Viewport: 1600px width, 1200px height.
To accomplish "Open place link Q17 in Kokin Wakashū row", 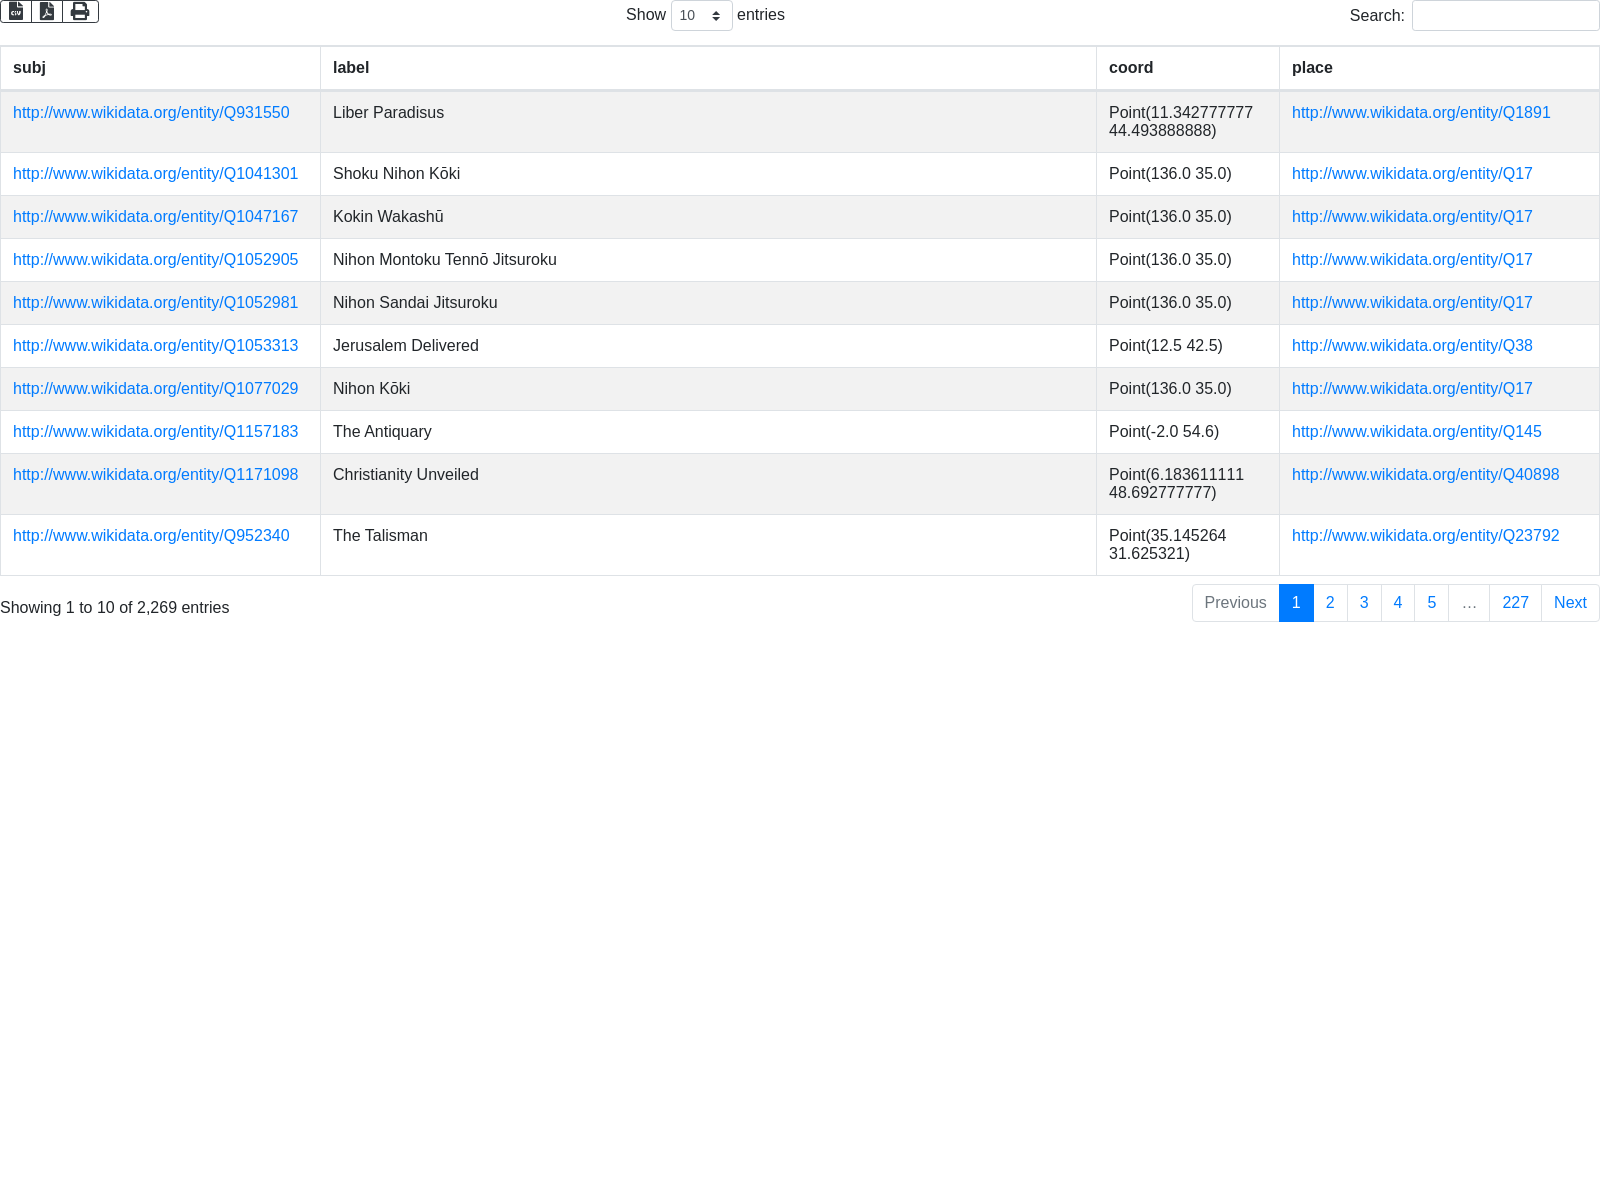I will [1412, 217].
